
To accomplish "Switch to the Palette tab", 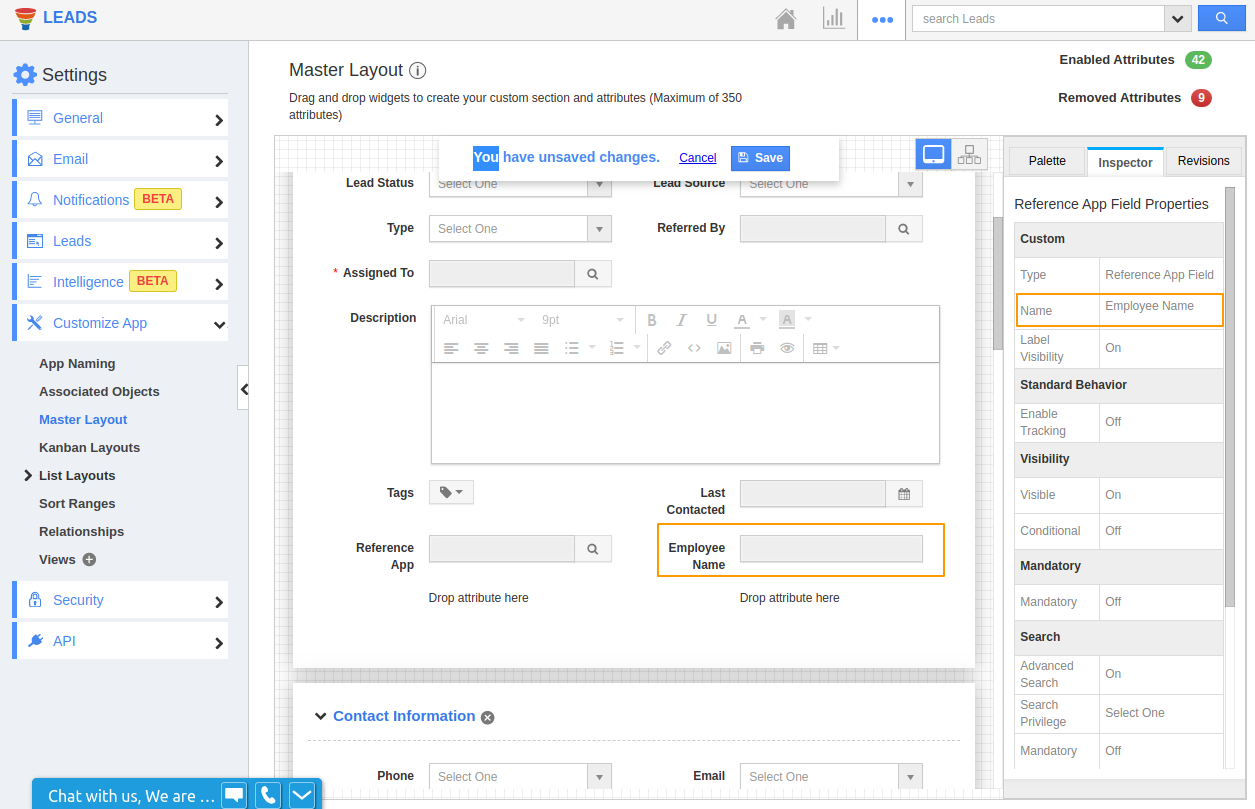I will click(x=1047, y=161).
